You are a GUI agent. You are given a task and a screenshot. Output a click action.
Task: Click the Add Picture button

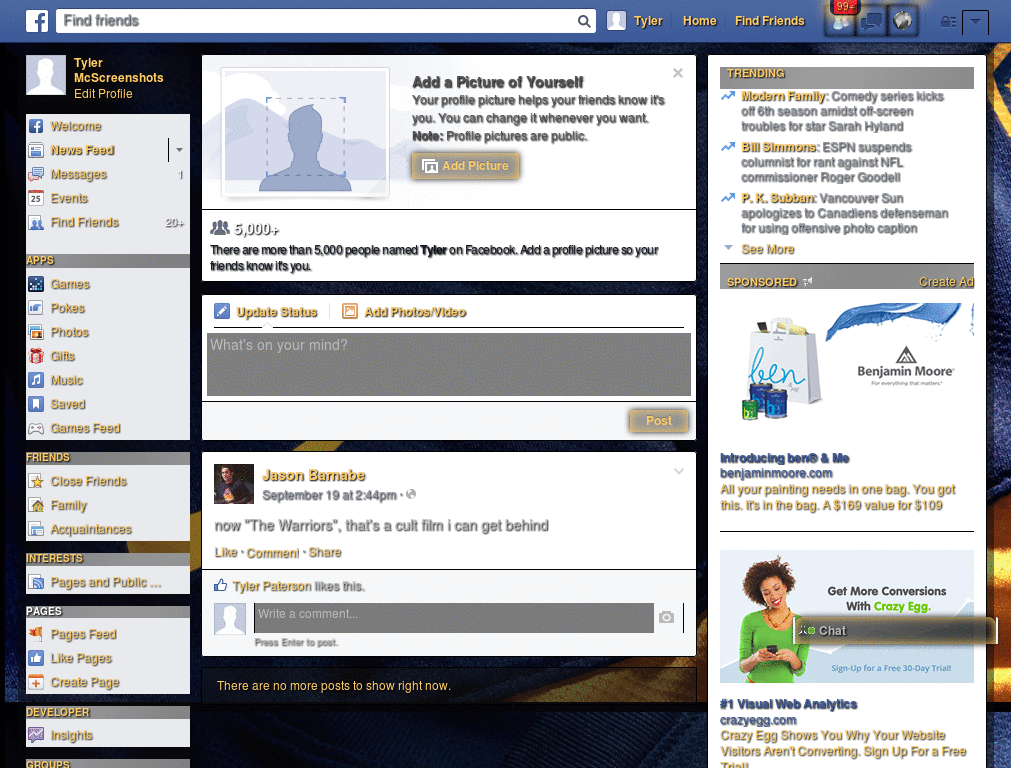[465, 166]
